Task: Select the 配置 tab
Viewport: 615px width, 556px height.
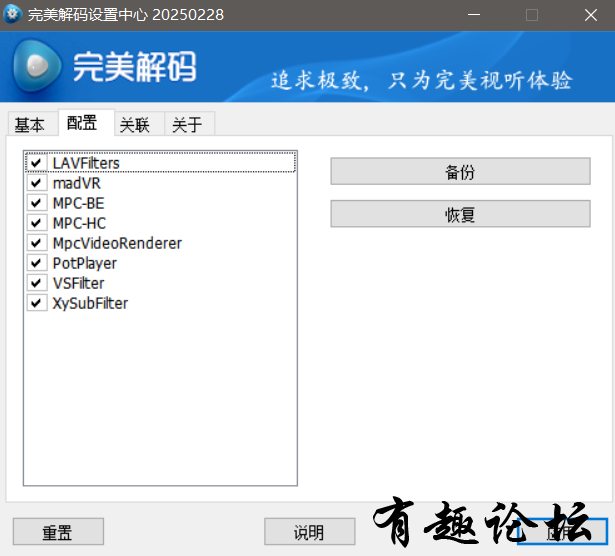Action: [x=86, y=123]
